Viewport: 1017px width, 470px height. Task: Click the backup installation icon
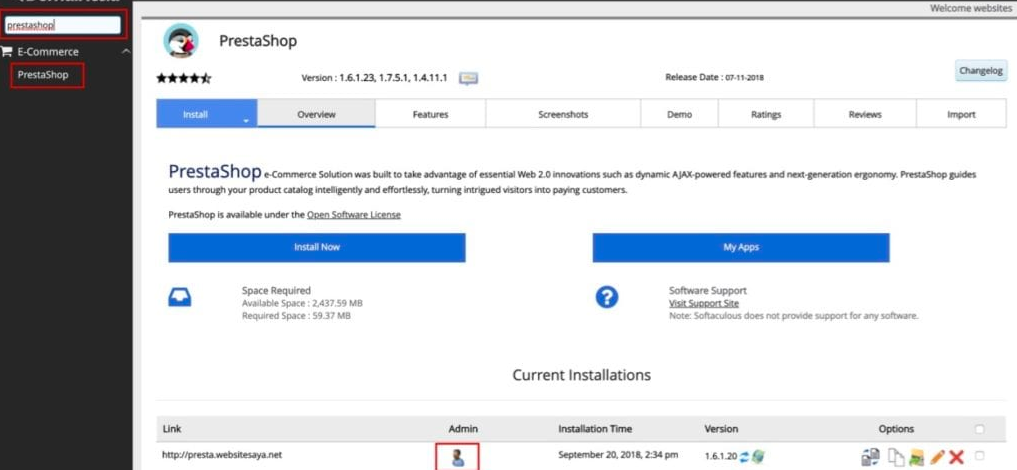tap(916, 457)
